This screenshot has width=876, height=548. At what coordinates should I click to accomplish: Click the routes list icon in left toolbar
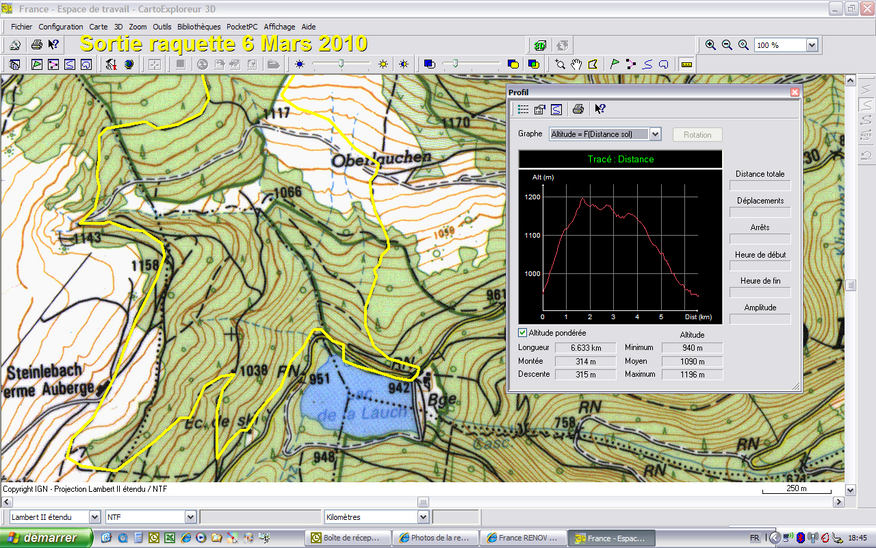coord(53,64)
